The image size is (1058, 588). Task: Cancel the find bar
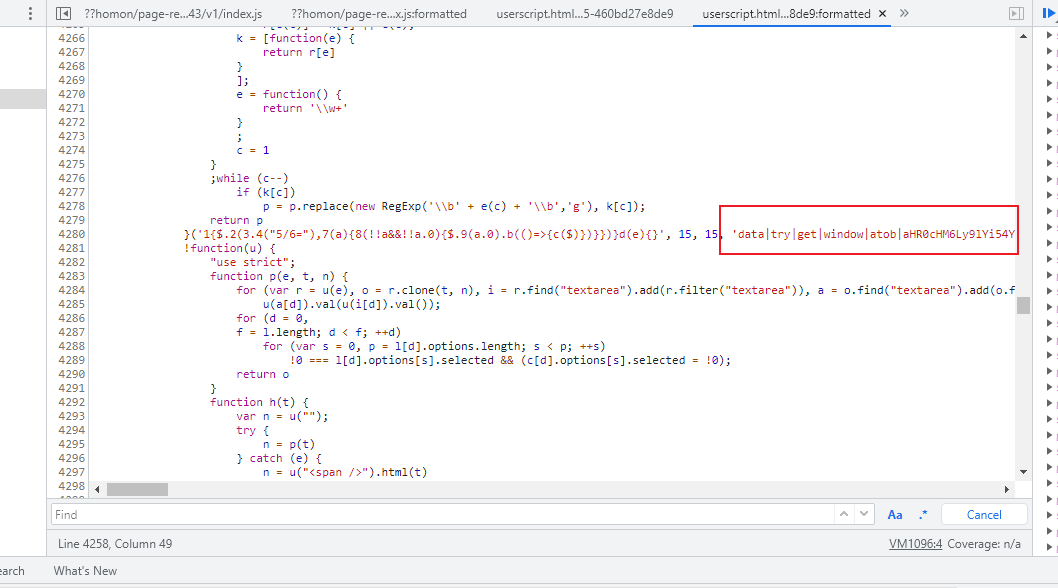[984, 514]
